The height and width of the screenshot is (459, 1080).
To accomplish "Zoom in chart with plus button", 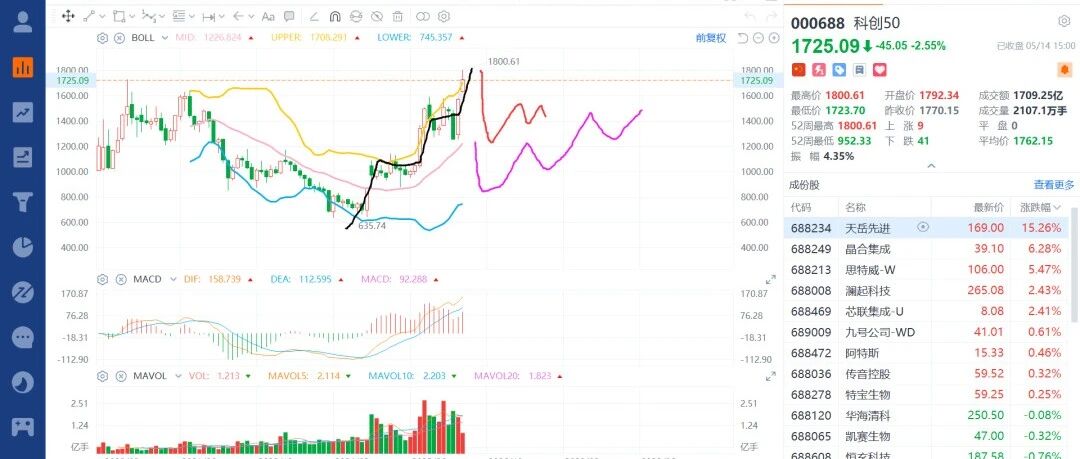I will point(772,38).
